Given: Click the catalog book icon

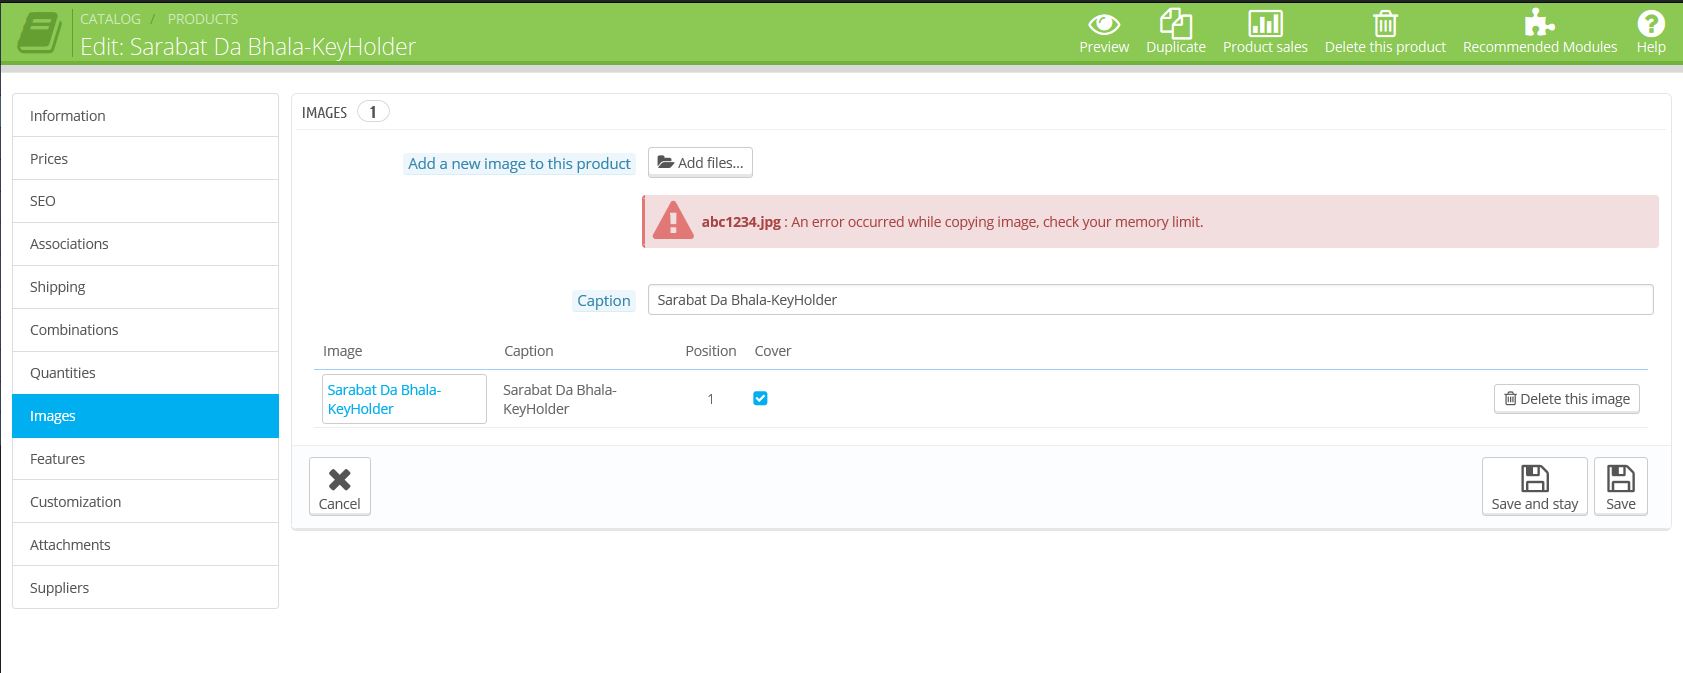Looking at the screenshot, I should click(x=38, y=33).
